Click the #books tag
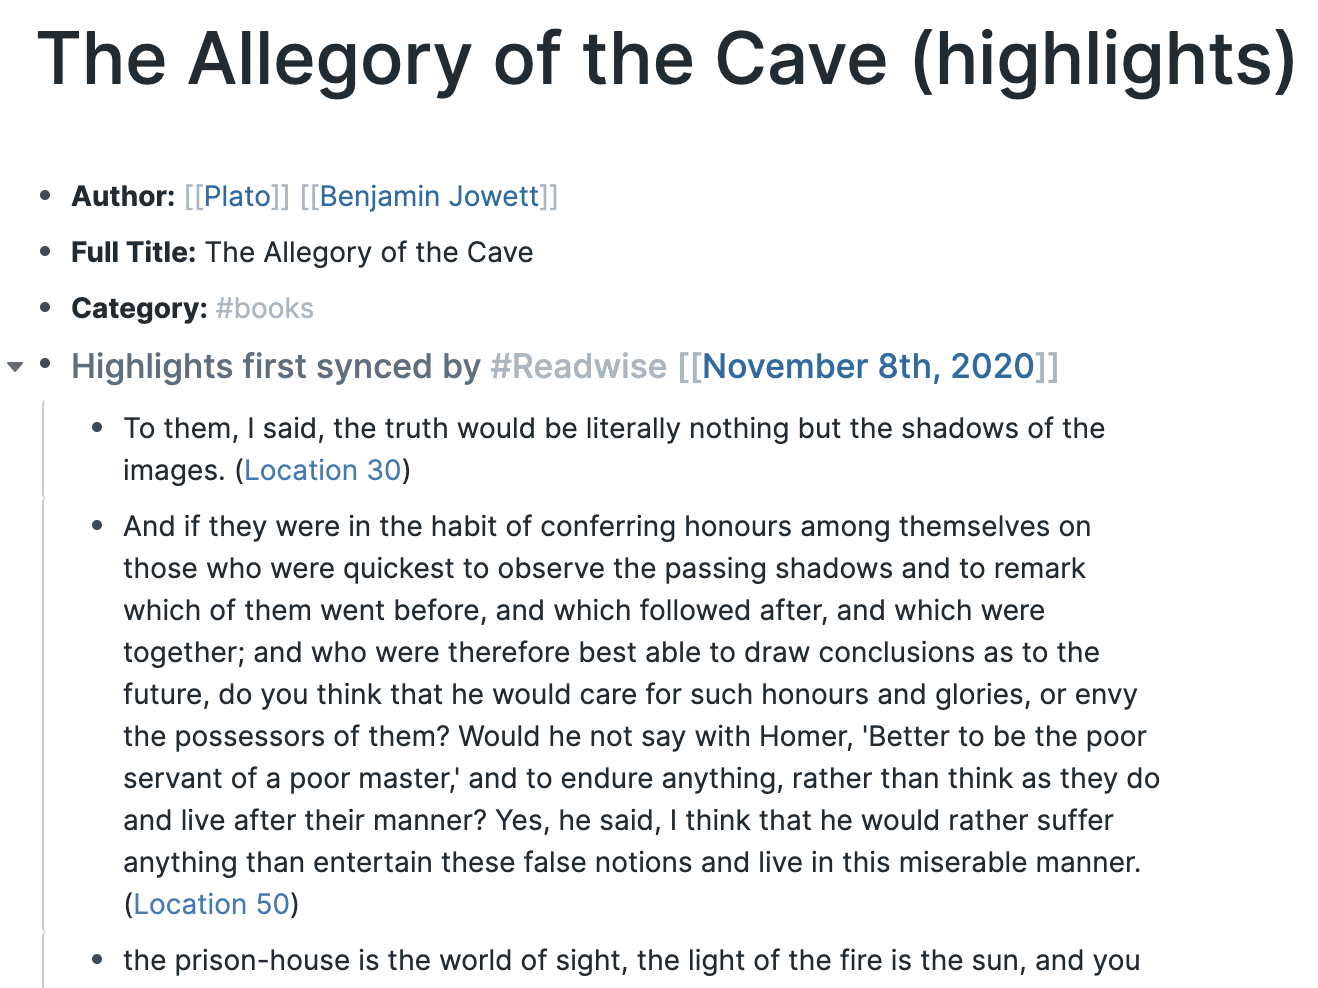This screenshot has width=1318, height=988. click(x=264, y=308)
